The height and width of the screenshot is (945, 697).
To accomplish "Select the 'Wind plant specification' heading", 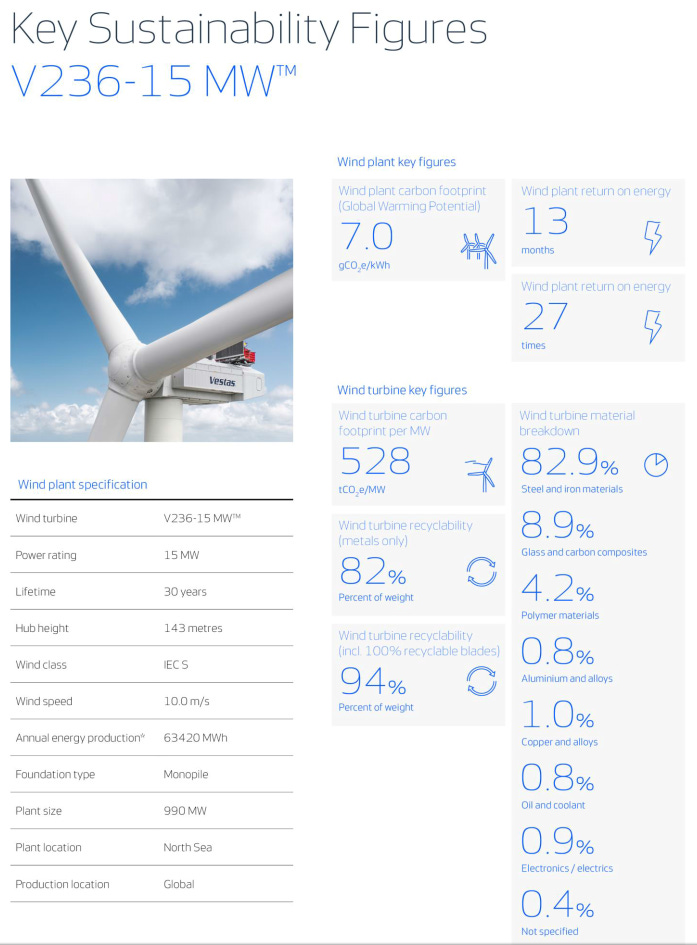I will (x=83, y=485).
